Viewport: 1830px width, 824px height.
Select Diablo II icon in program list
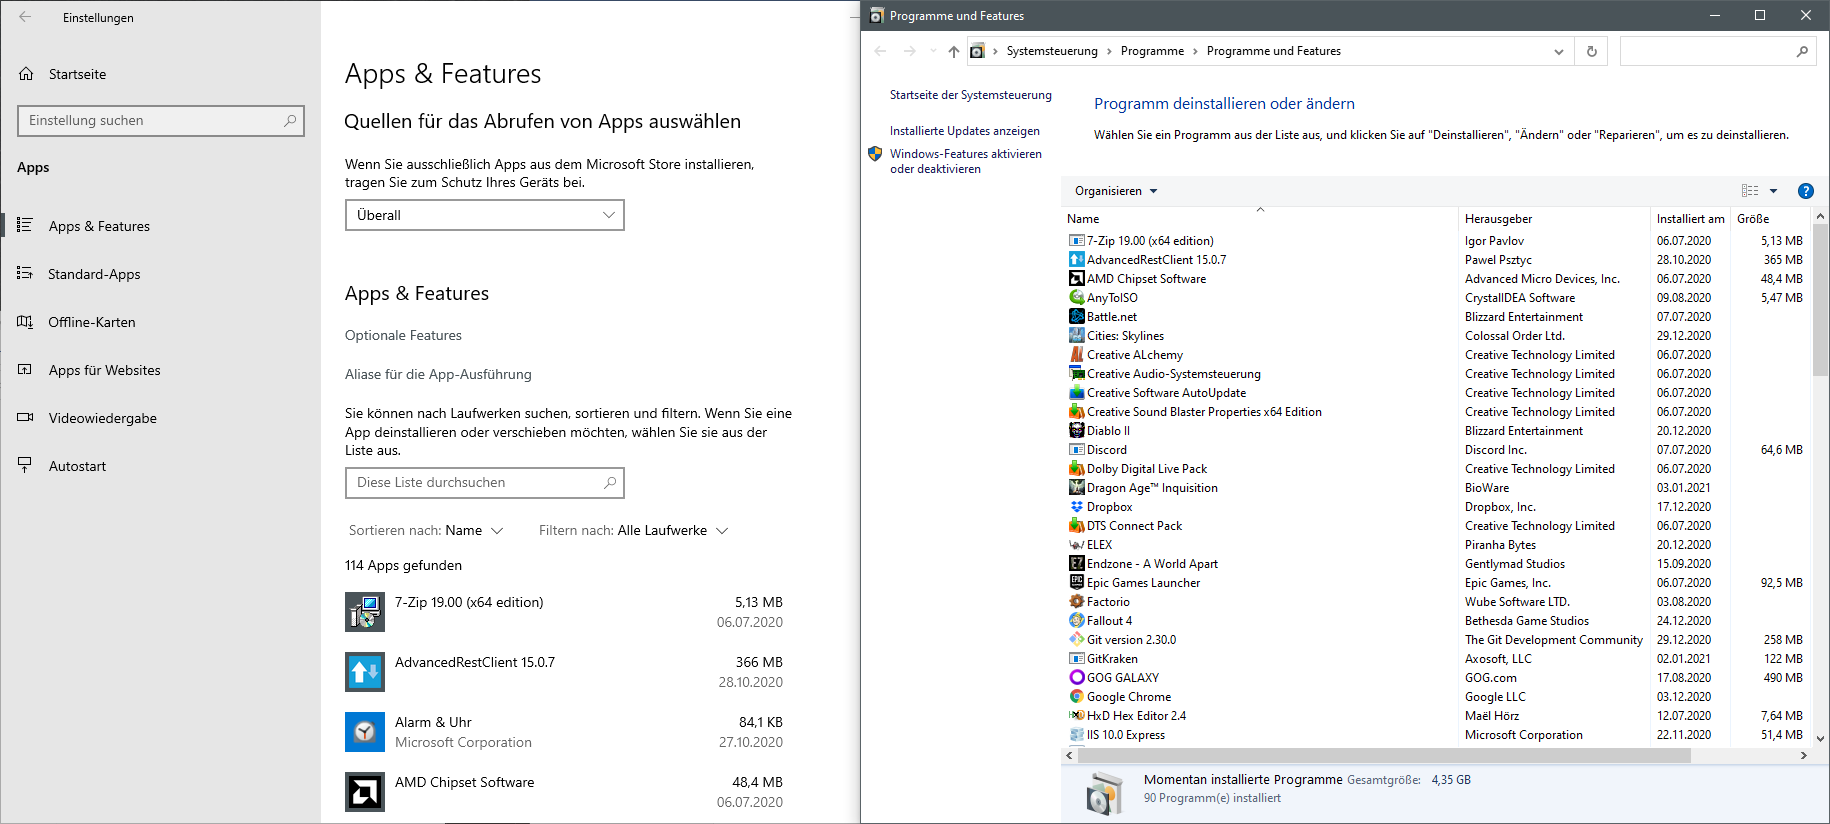pyautogui.click(x=1077, y=430)
